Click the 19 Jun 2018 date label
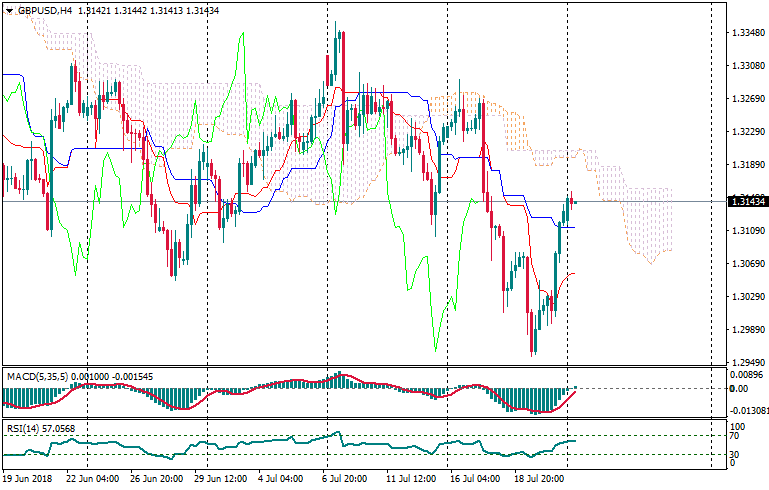The height and width of the screenshot is (490, 769). [27, 479]
